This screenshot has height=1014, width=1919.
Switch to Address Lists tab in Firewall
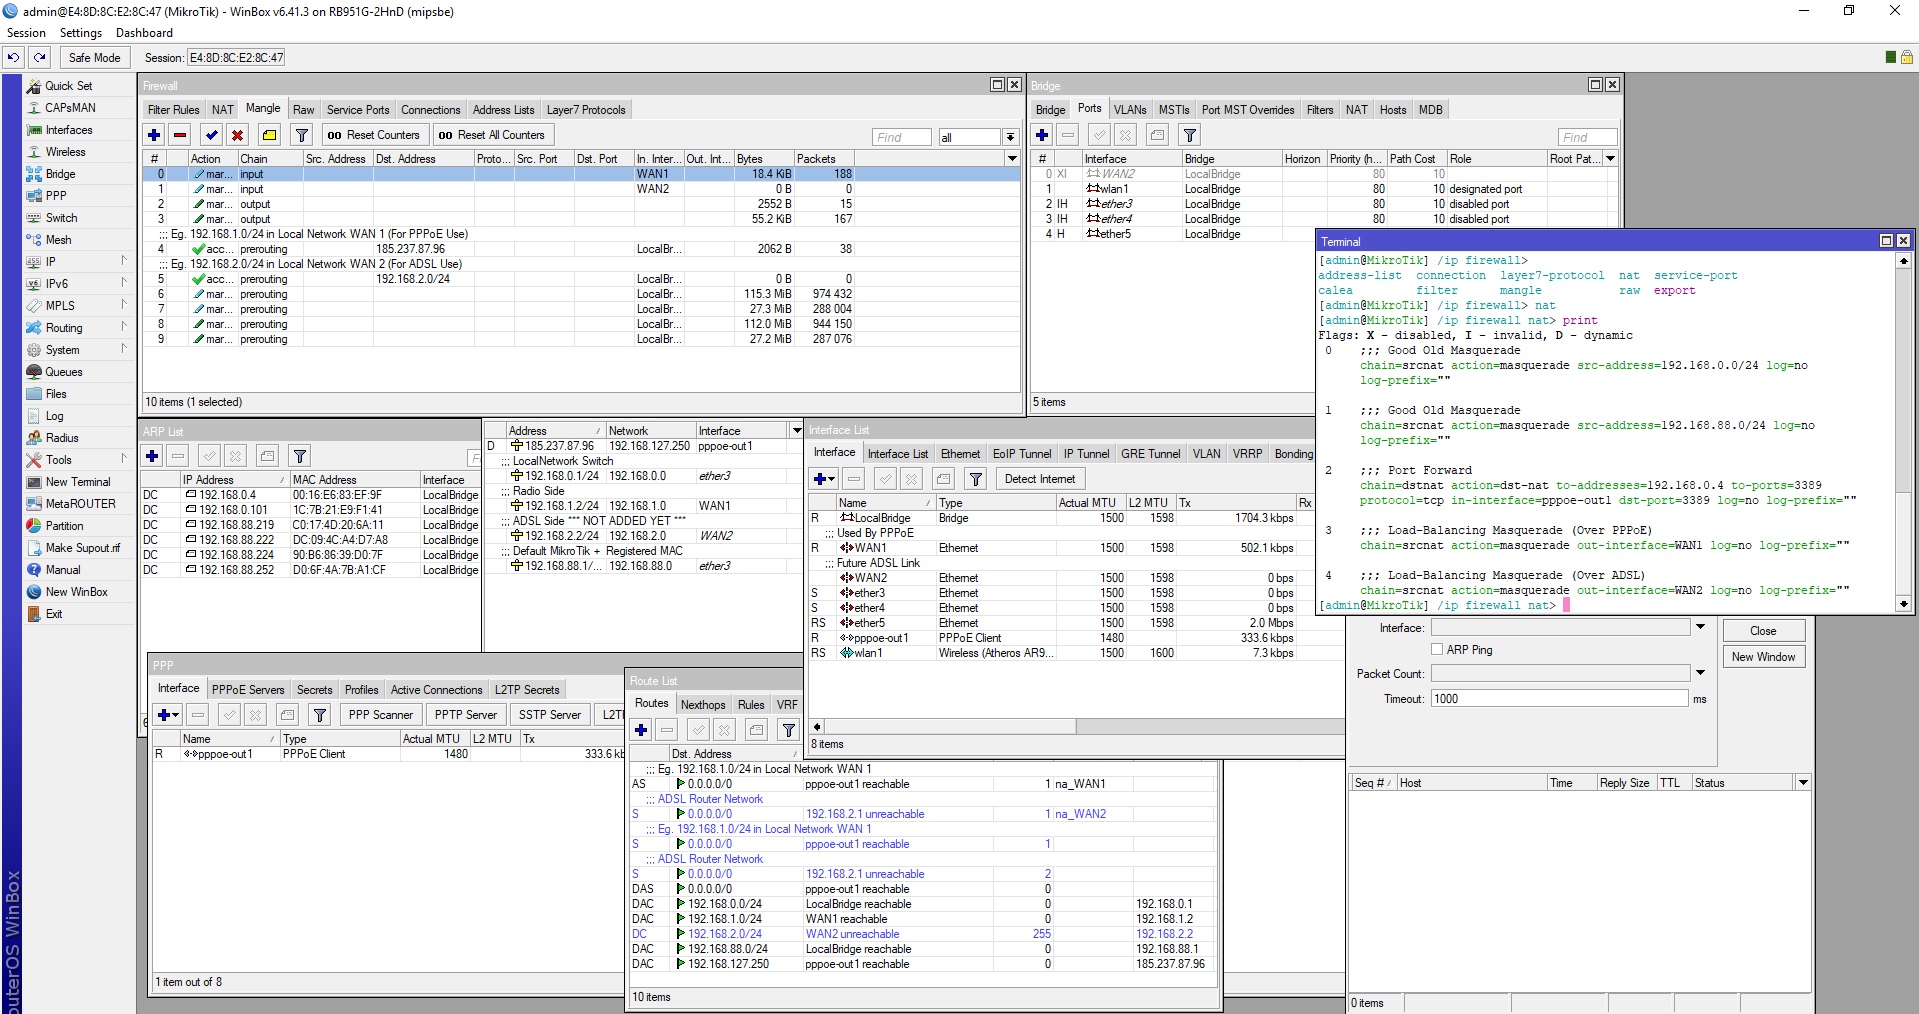(503, 110)
